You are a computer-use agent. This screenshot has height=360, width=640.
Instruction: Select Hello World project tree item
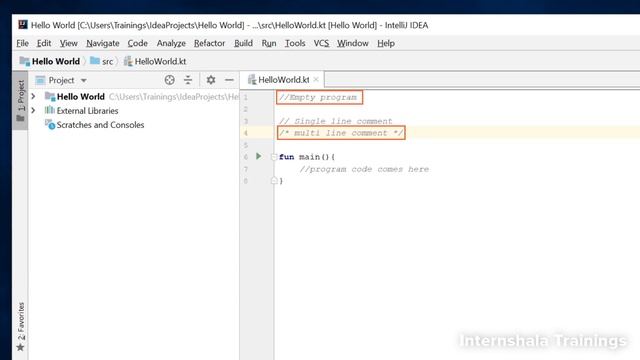tap(81, 97)
